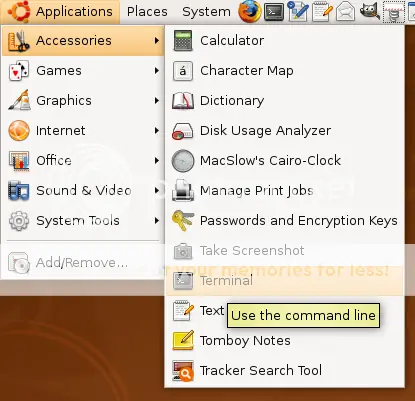Click the blue pen document launcher in the panel
Viewport: 415px width, 401px height.
298,12
